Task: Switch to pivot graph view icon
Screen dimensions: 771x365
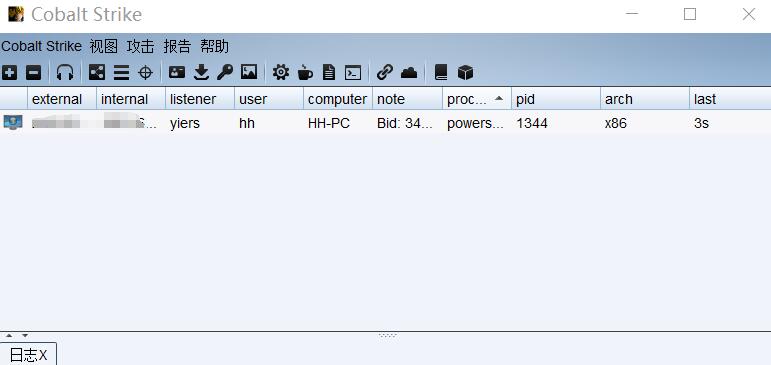Action: (x=97, y=73)
